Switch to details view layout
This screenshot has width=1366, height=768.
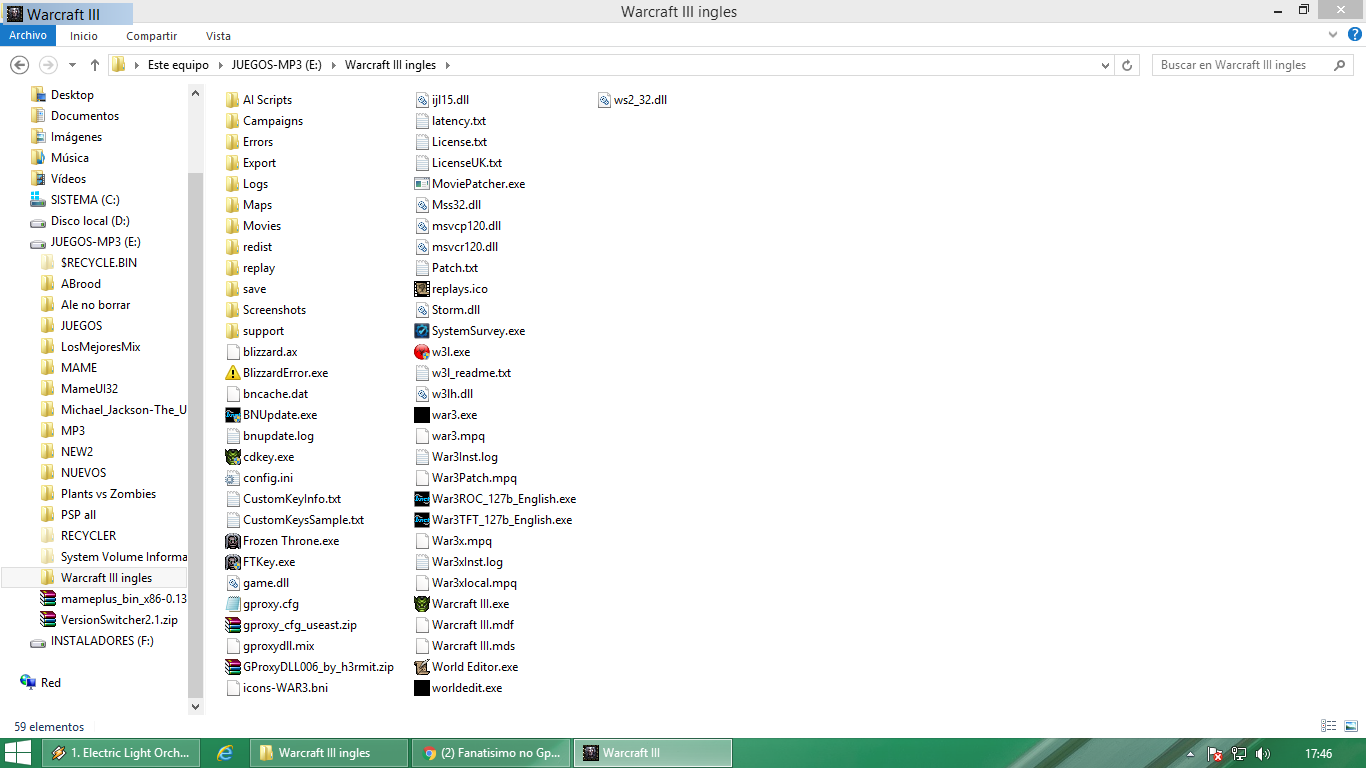pyautogui.click(x=1329, y=726)
